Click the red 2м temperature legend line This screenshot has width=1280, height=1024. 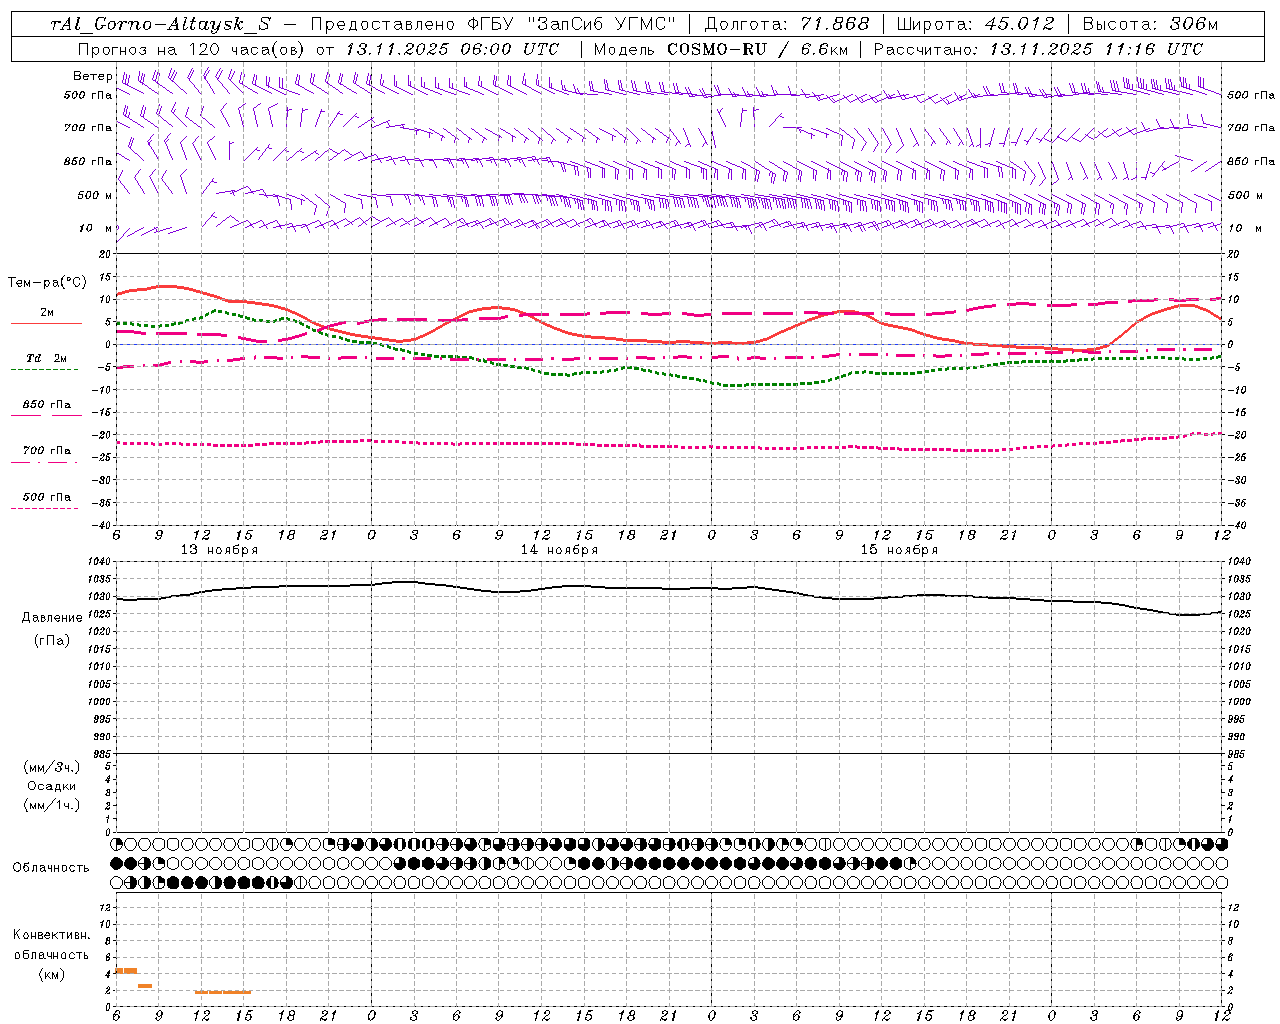[46, 323]
